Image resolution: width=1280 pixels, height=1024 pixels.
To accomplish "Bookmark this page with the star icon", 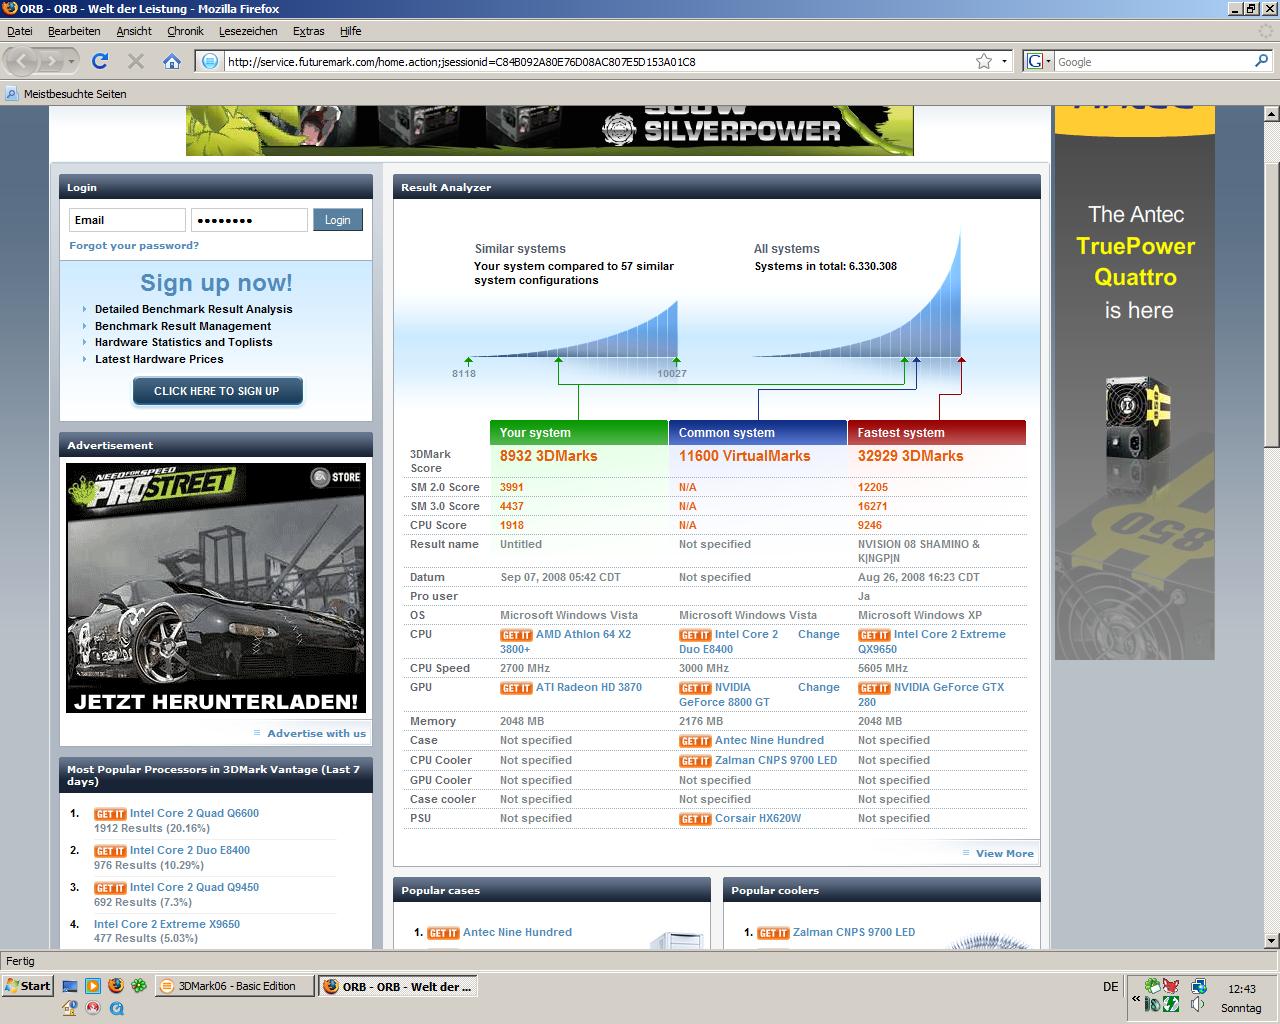I will click(984, 61).
